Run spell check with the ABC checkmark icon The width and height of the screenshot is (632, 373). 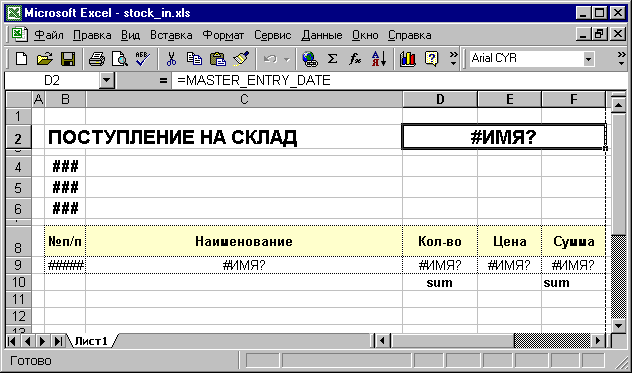[143, 59]
